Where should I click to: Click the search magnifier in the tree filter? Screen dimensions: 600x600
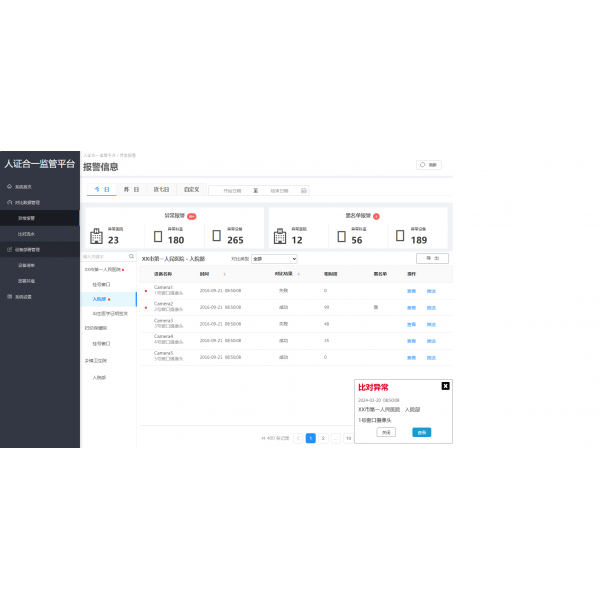tap(131, 256)
